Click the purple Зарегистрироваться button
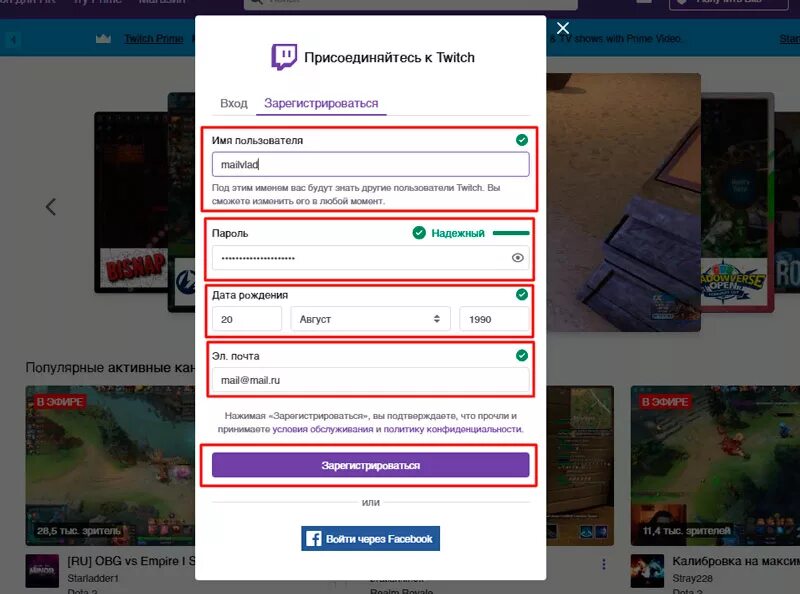The height and width of the screenshot is (594, 800). [370, 465]
